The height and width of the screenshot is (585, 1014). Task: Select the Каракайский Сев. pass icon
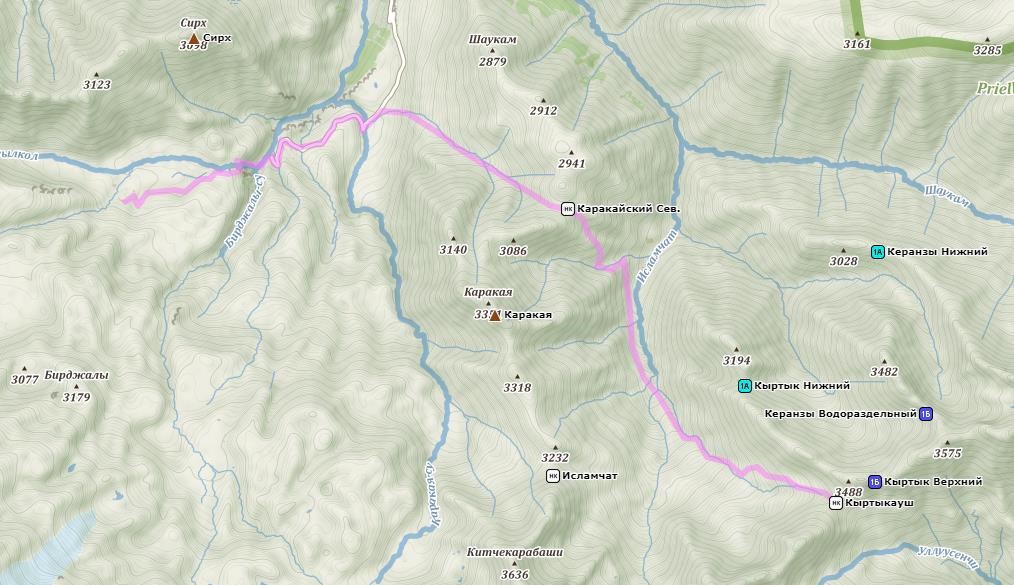coord(567,209)
